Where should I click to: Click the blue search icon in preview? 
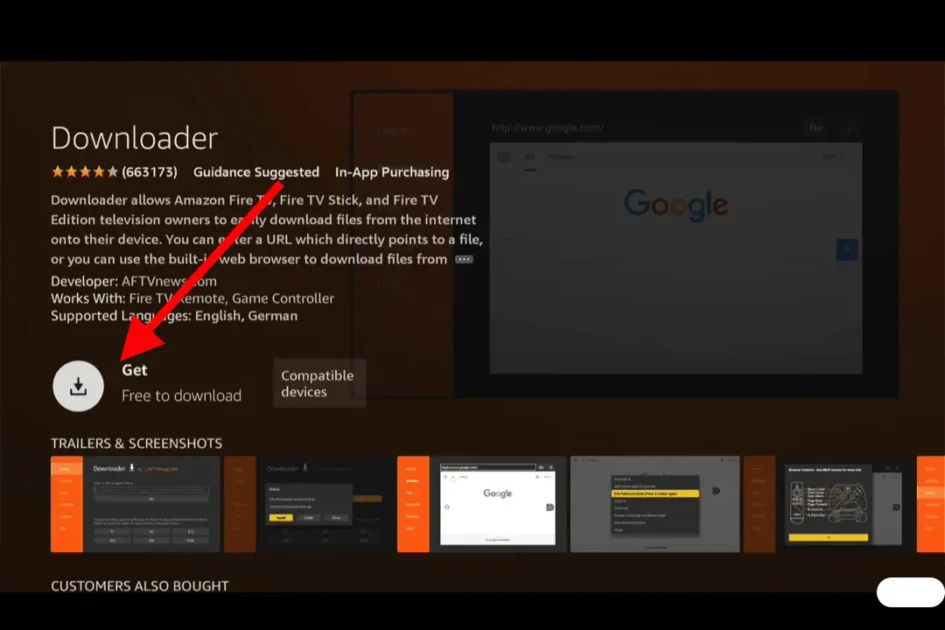[x=846, y=250]
